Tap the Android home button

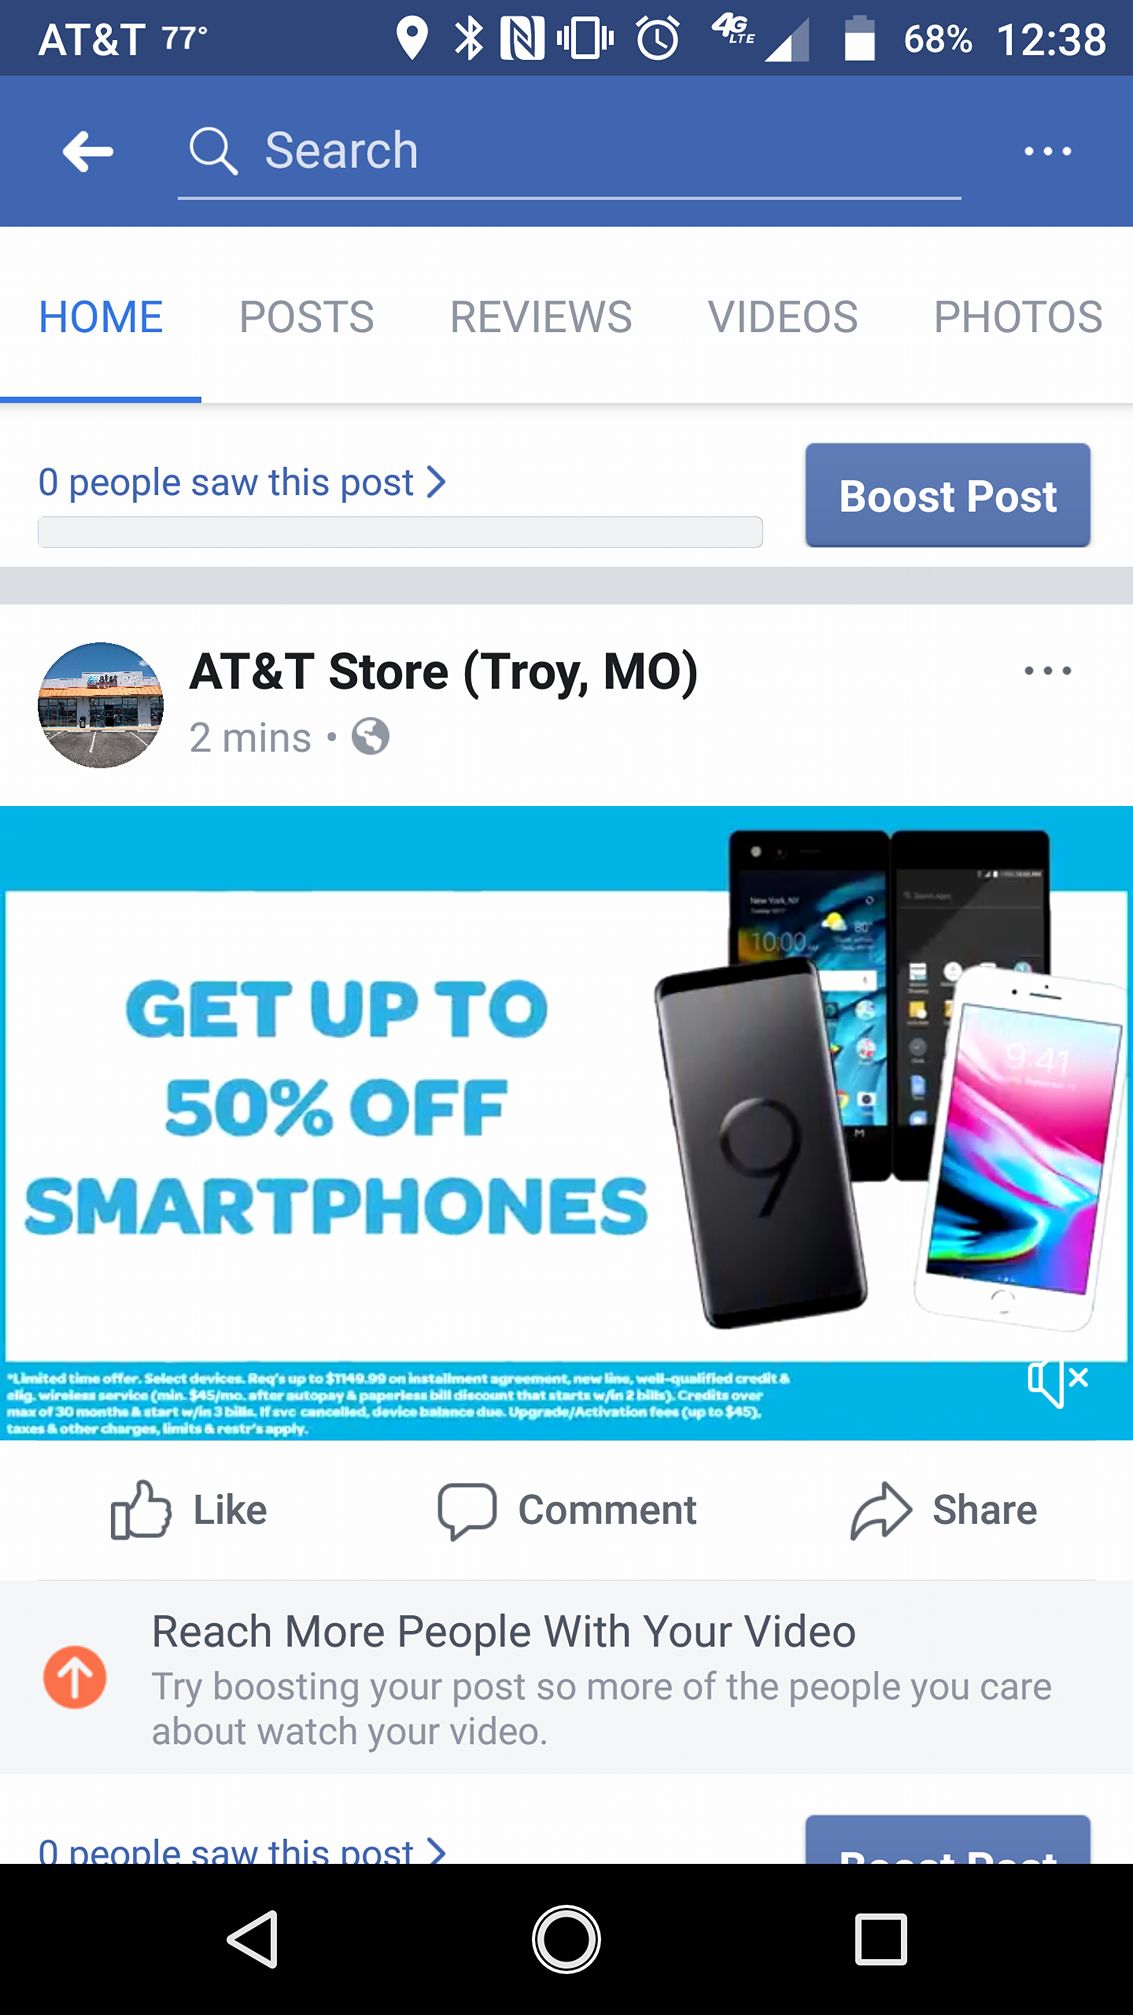tap(566, 1939)
